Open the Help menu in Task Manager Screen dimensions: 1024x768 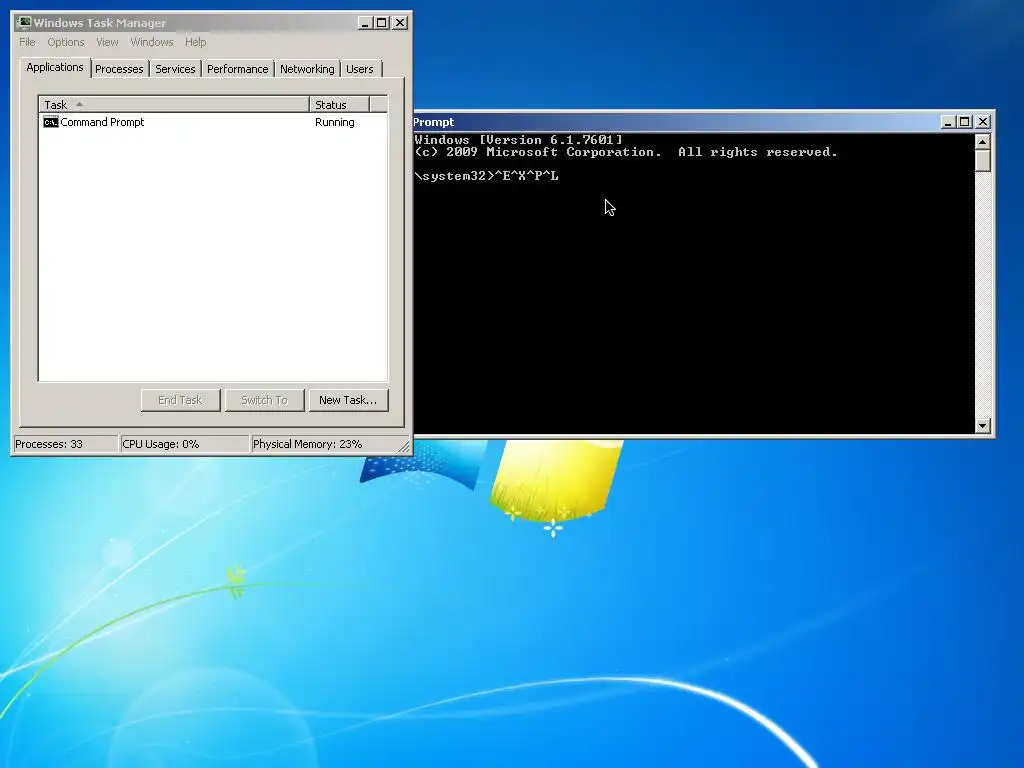[x=195, y=42]
